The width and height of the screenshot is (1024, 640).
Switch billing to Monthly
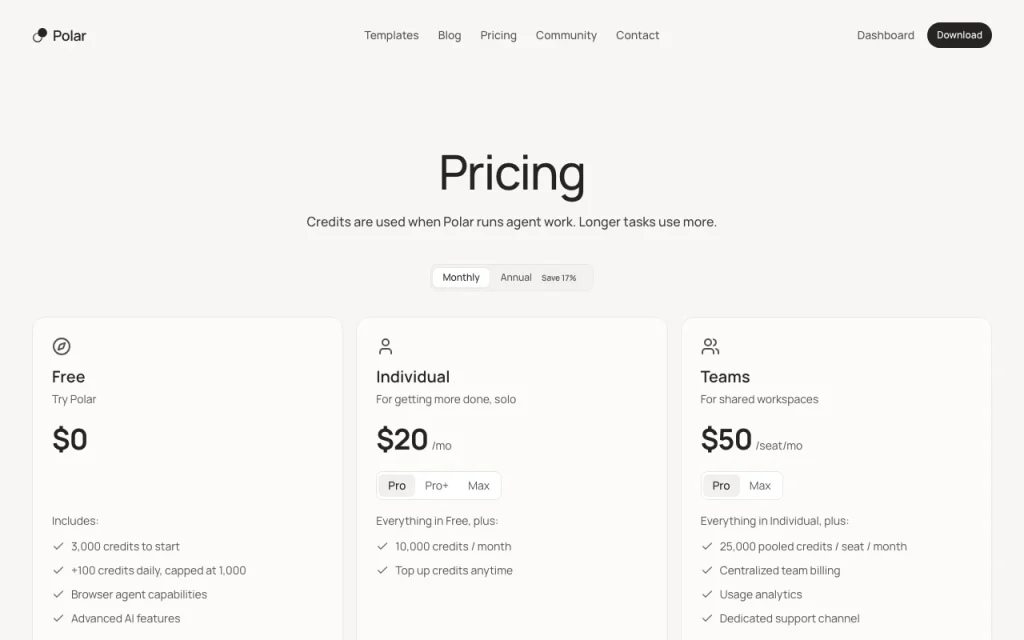coord(461,278)
